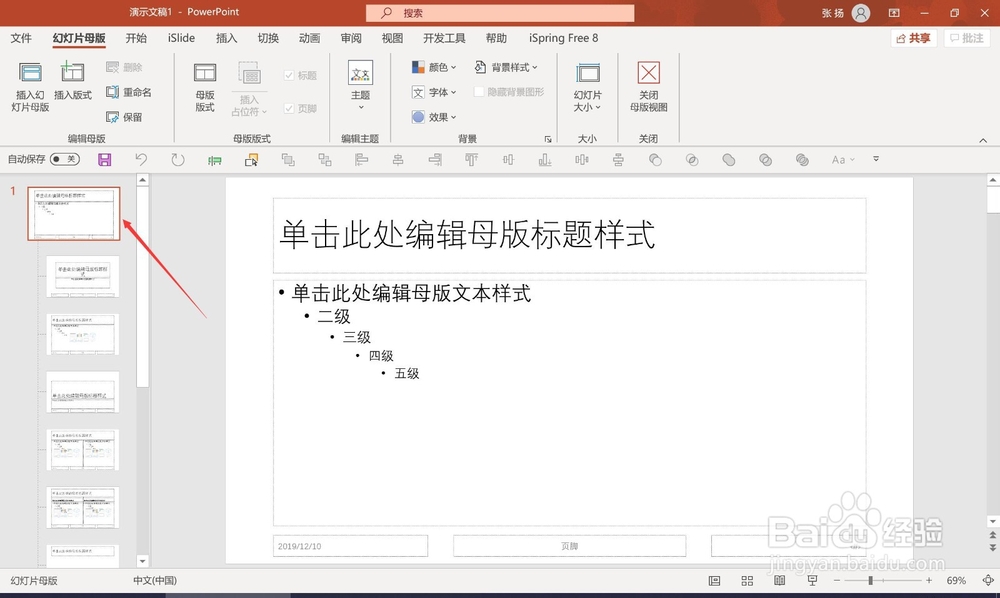The image size is (1000, 598).
Task: Switch to the iSlide tab
Action: click(x=181, y=38)
